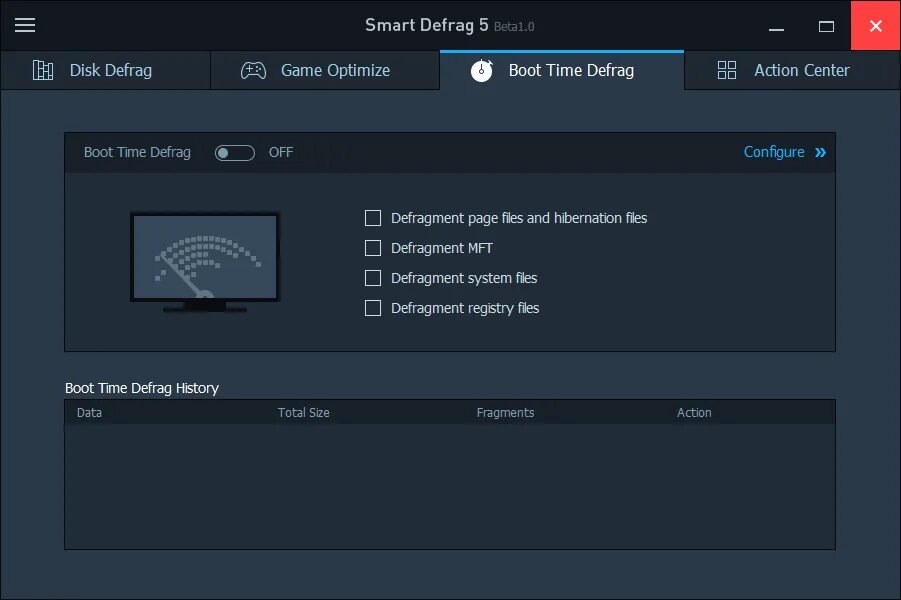Click the Fragments column header
901x600 pixels.
tap(505, 413)
